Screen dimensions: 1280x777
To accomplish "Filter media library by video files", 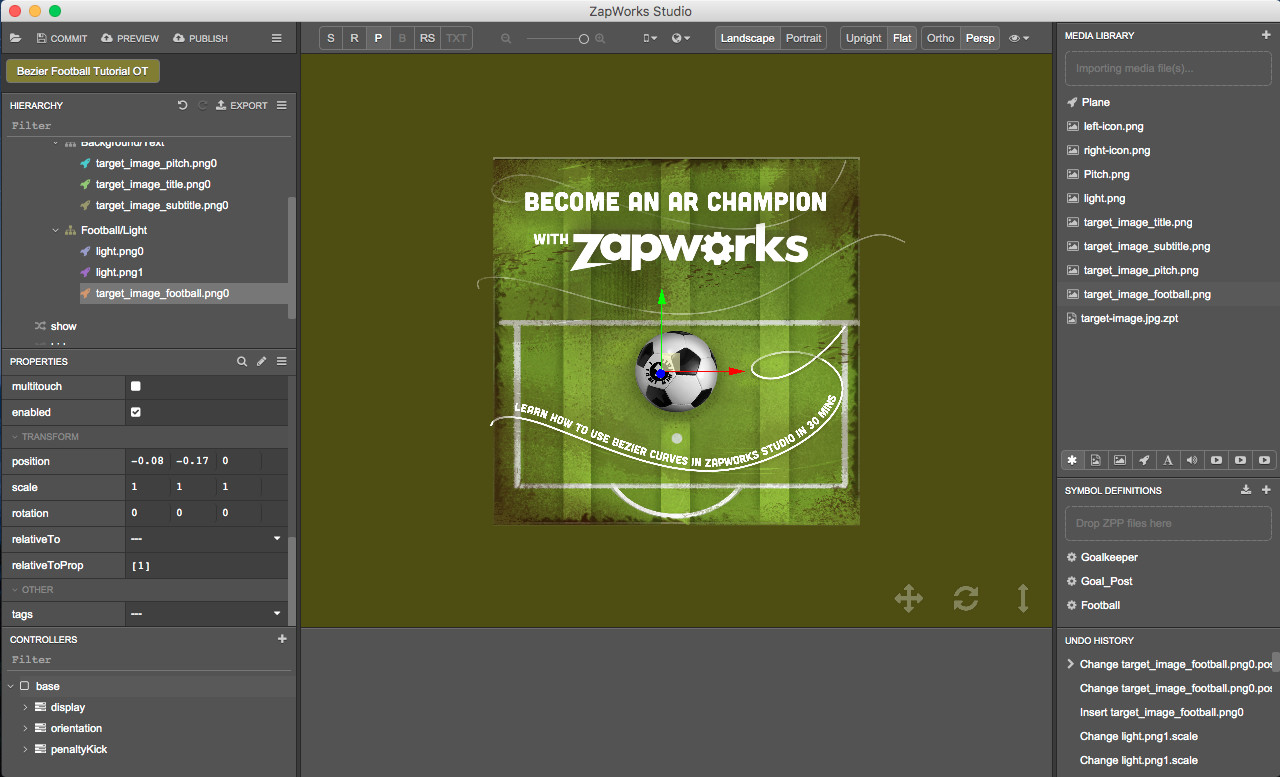I will click(x=1216, y=459).
